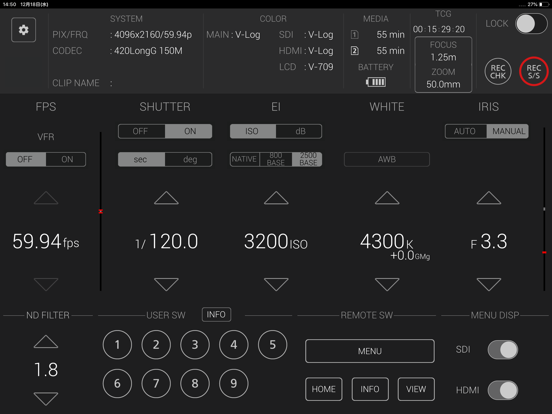The width and height of the screenshot is (552, 414).
Task: Open settings with the gear icon
Action: click(x=23, y=30)
